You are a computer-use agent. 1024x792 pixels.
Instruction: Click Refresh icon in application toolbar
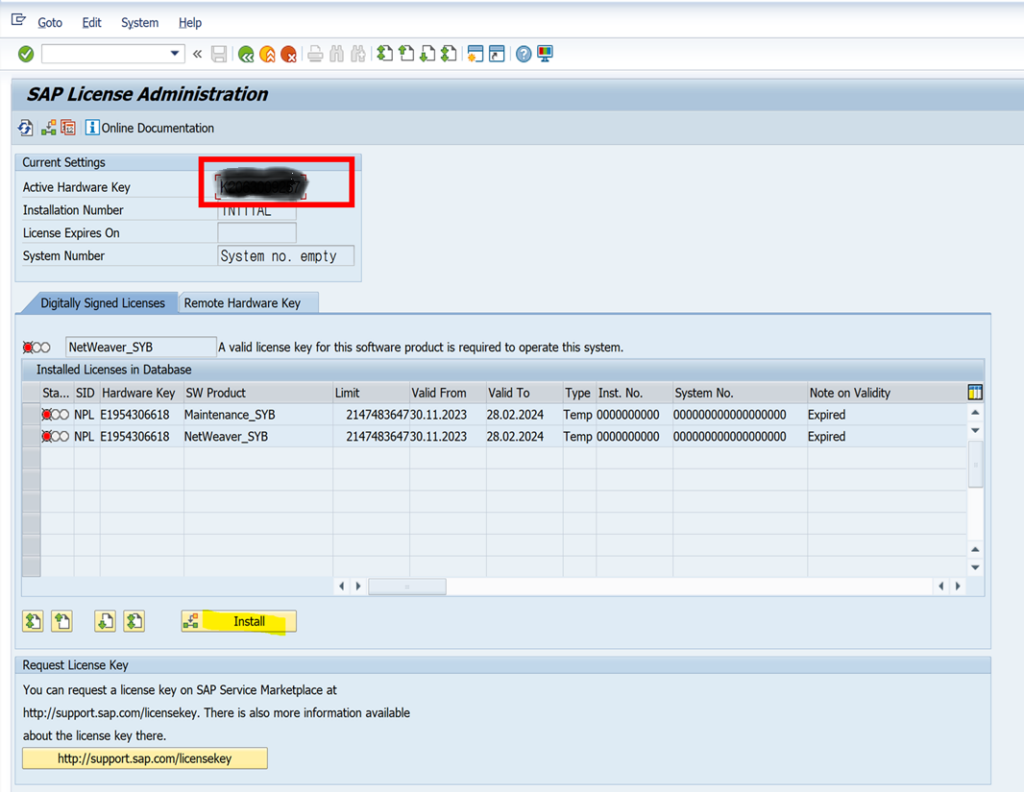[x=25, y=128]
